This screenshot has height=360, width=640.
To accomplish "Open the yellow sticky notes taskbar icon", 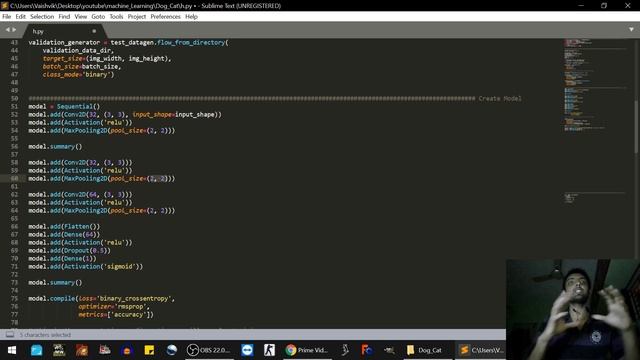I will [149, 350].
